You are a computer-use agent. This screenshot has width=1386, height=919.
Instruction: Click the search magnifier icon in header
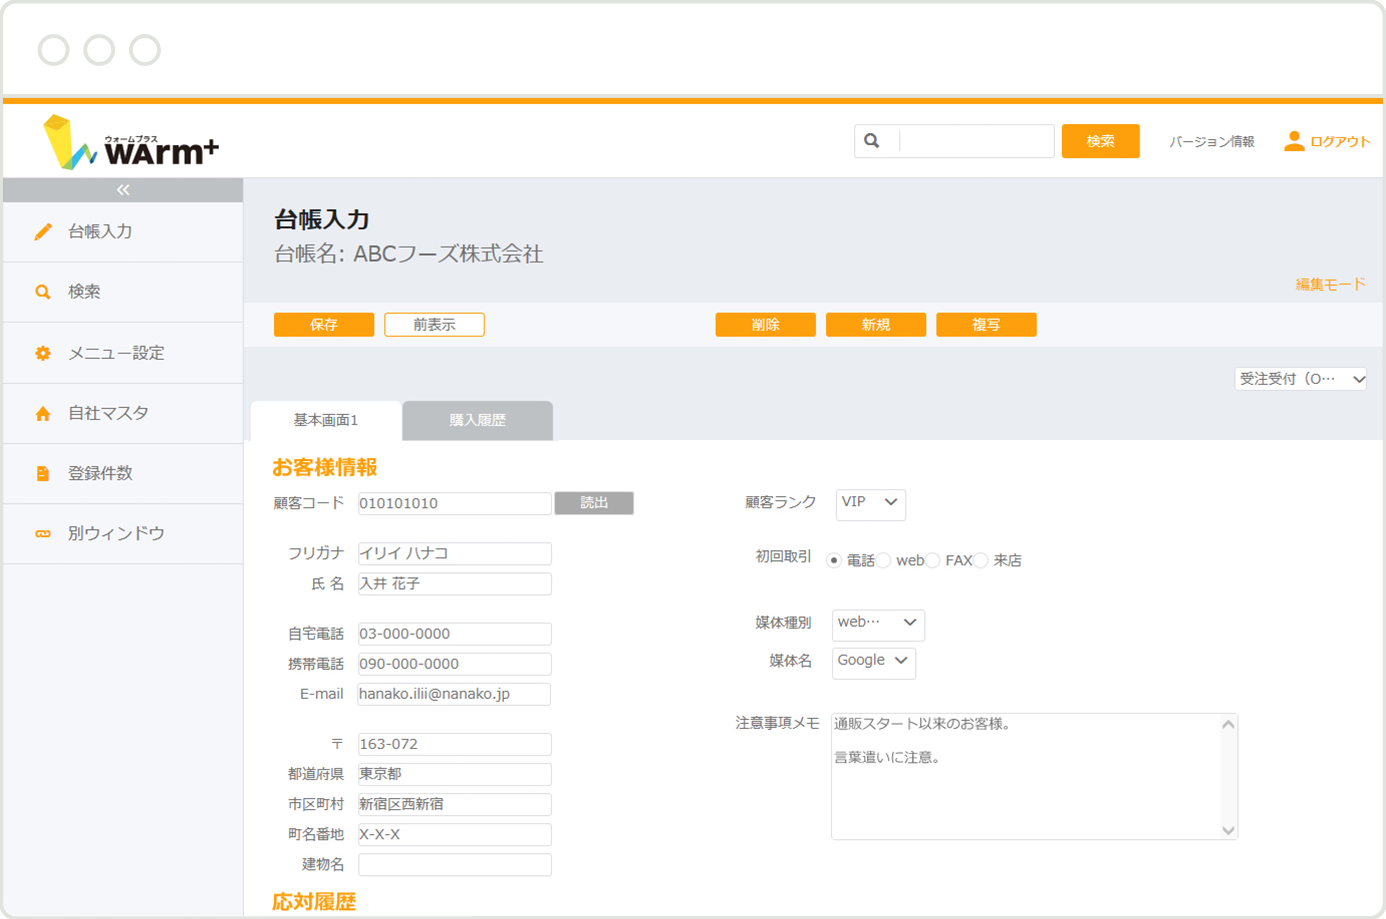pos(872,141)
